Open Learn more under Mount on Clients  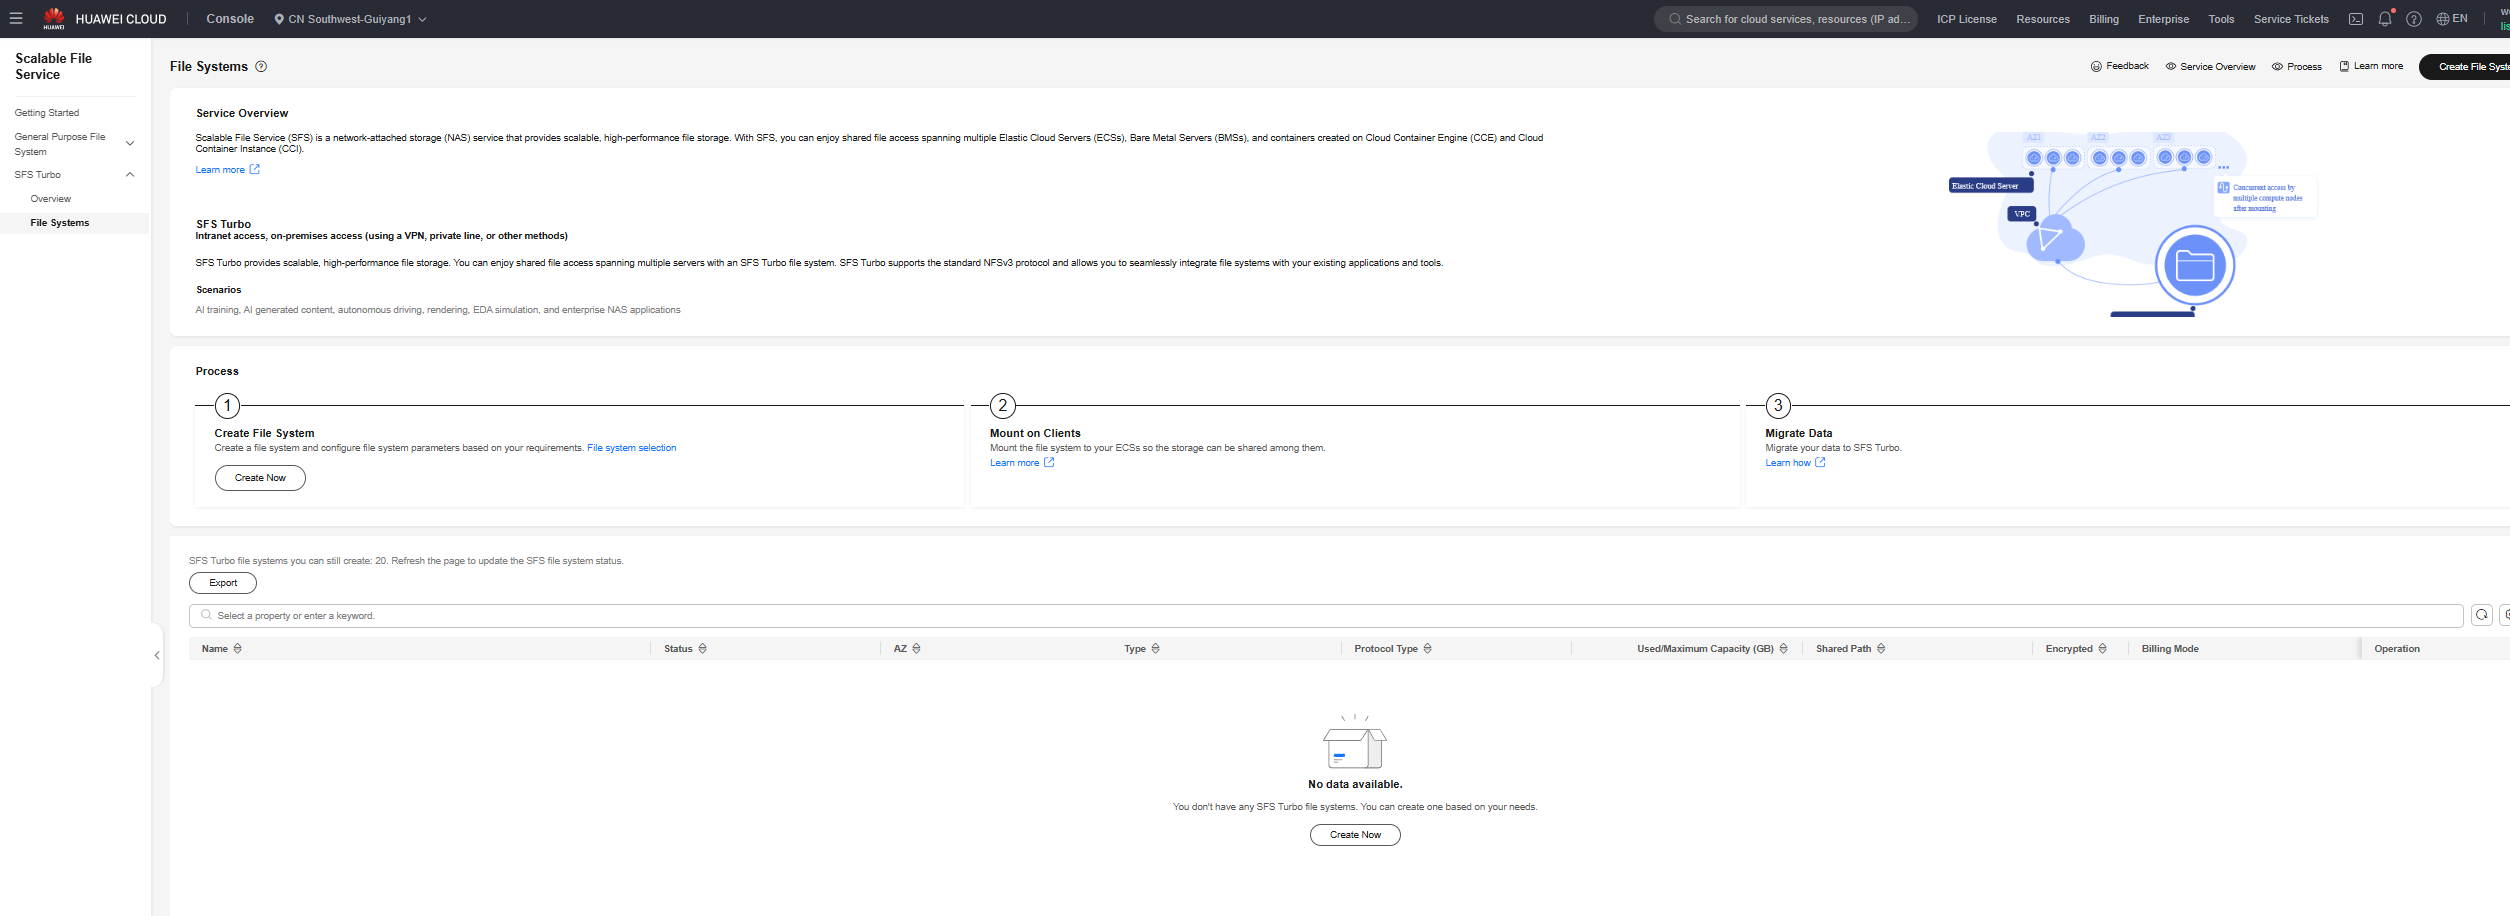click(x=1022, y=463)
